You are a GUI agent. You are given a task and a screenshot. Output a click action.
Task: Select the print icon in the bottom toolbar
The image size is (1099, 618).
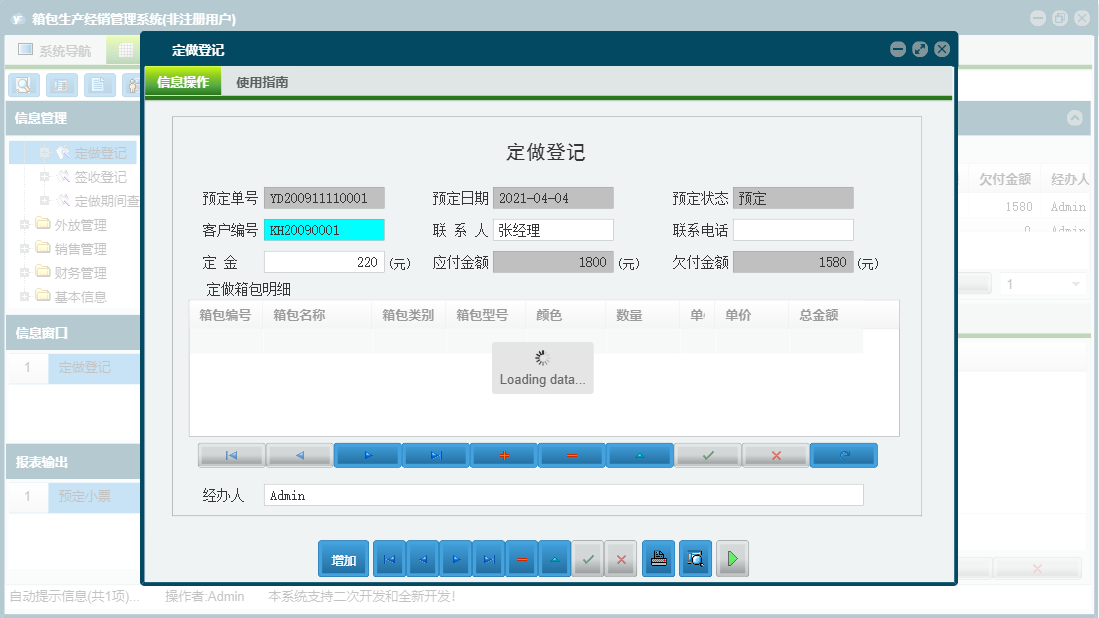click(659, 559)
